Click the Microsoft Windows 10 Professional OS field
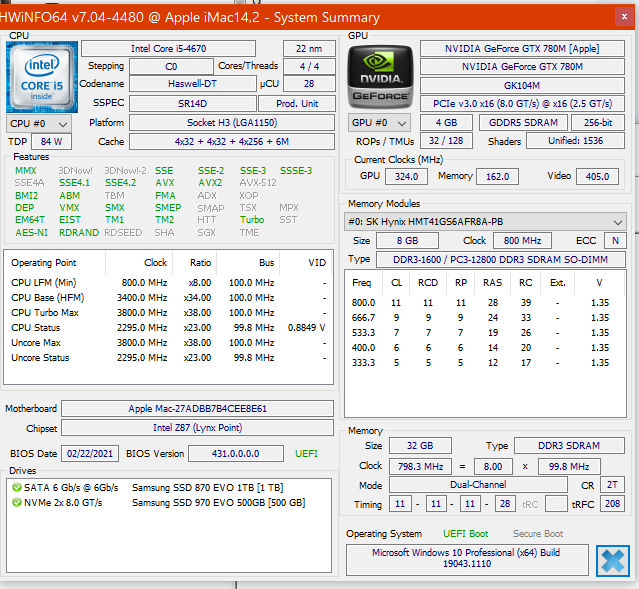639x589 pixels. click(467, 559)
